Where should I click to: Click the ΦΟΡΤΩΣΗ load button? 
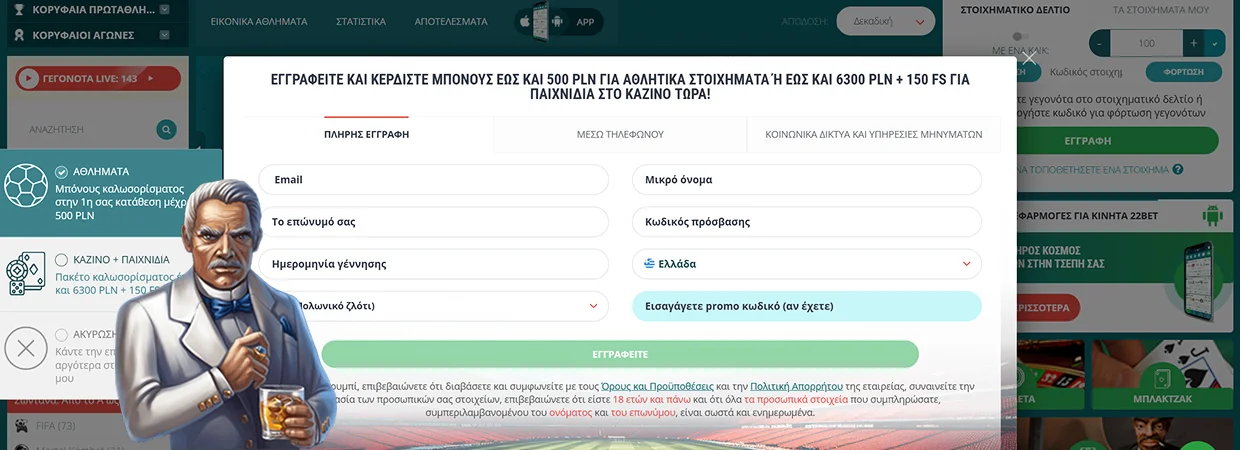point(1184,72)
